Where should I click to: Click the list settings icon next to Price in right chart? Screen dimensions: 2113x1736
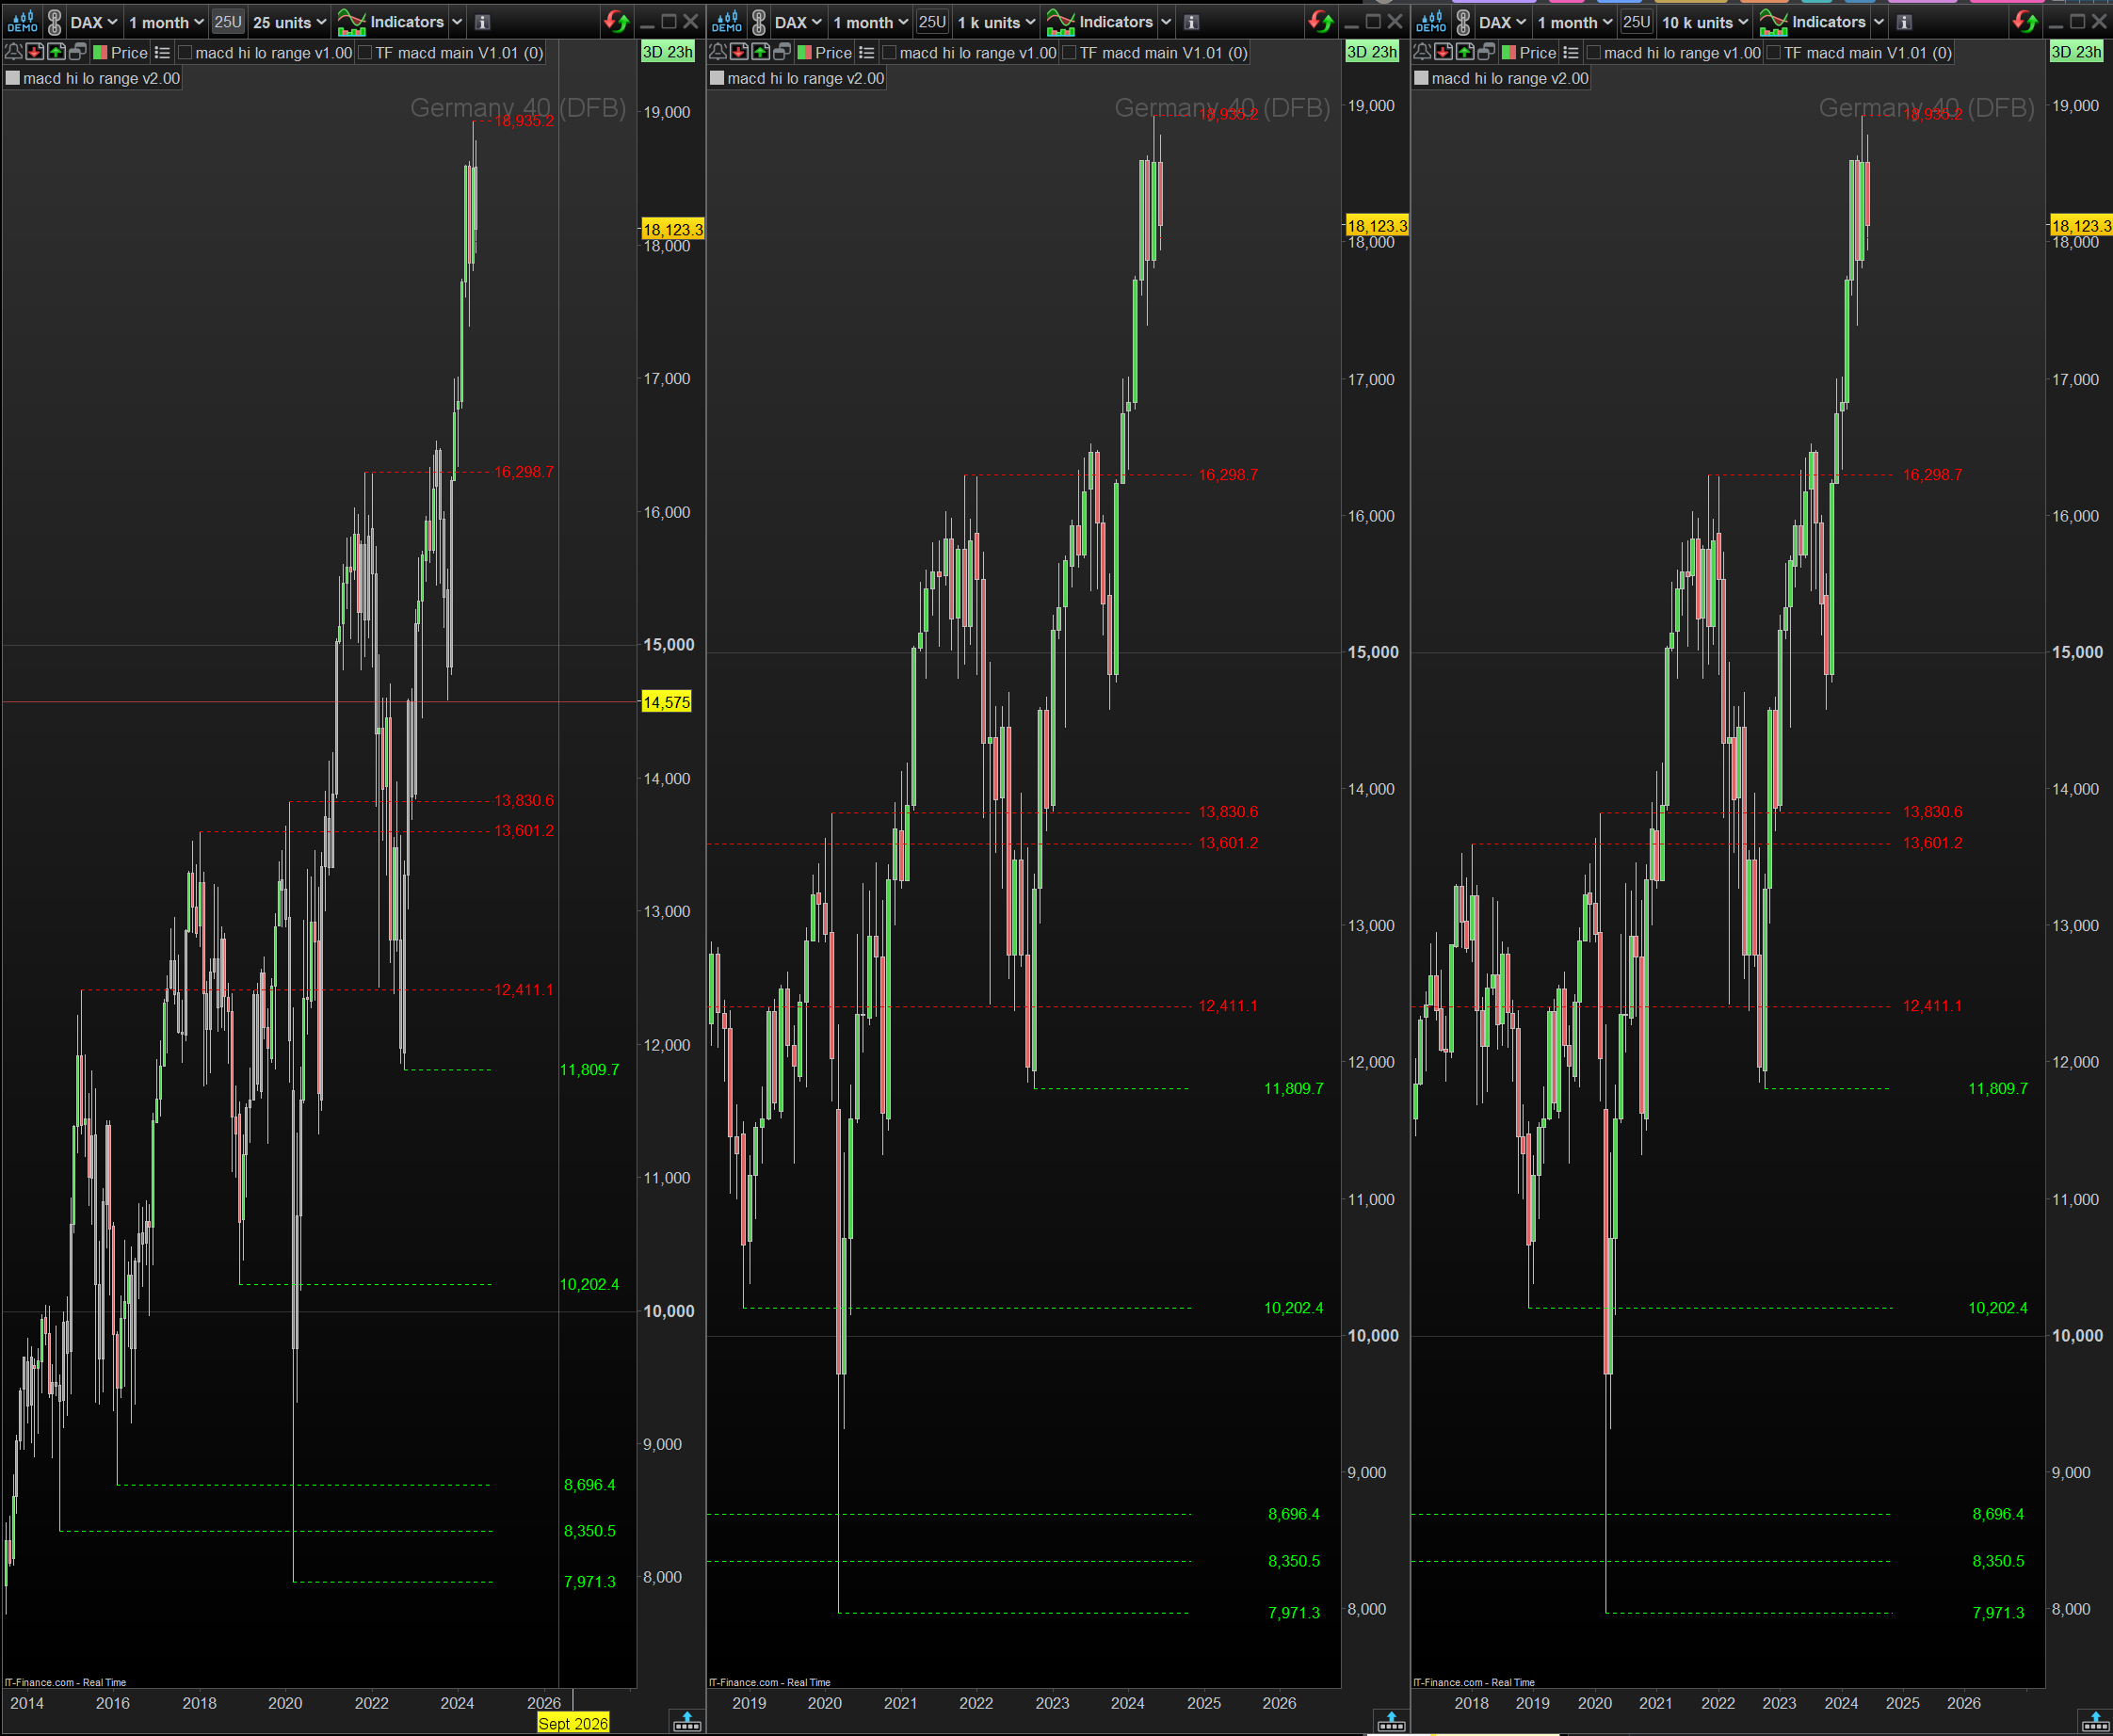pos(1571,52)
